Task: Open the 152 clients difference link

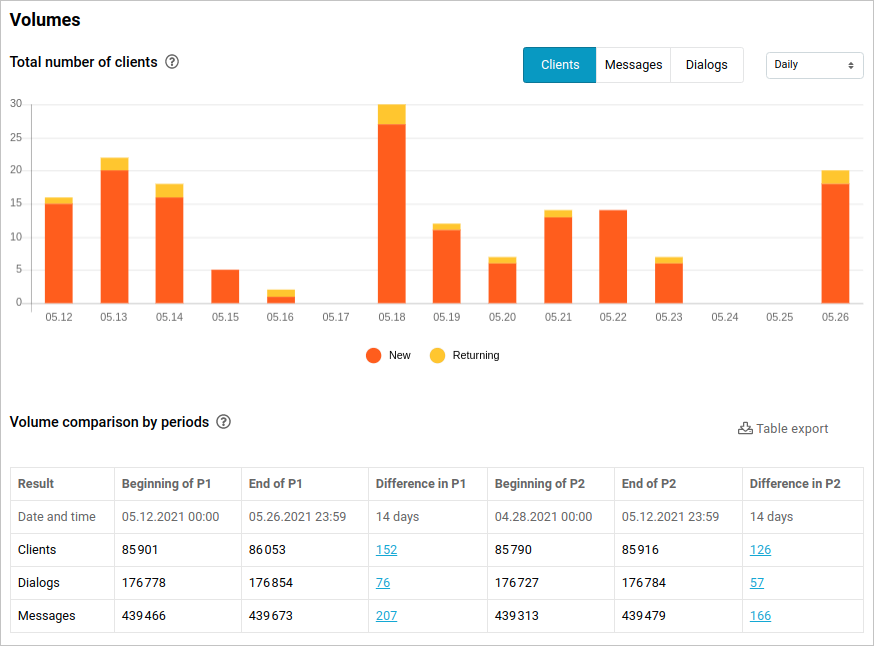Action: [386, 550]
